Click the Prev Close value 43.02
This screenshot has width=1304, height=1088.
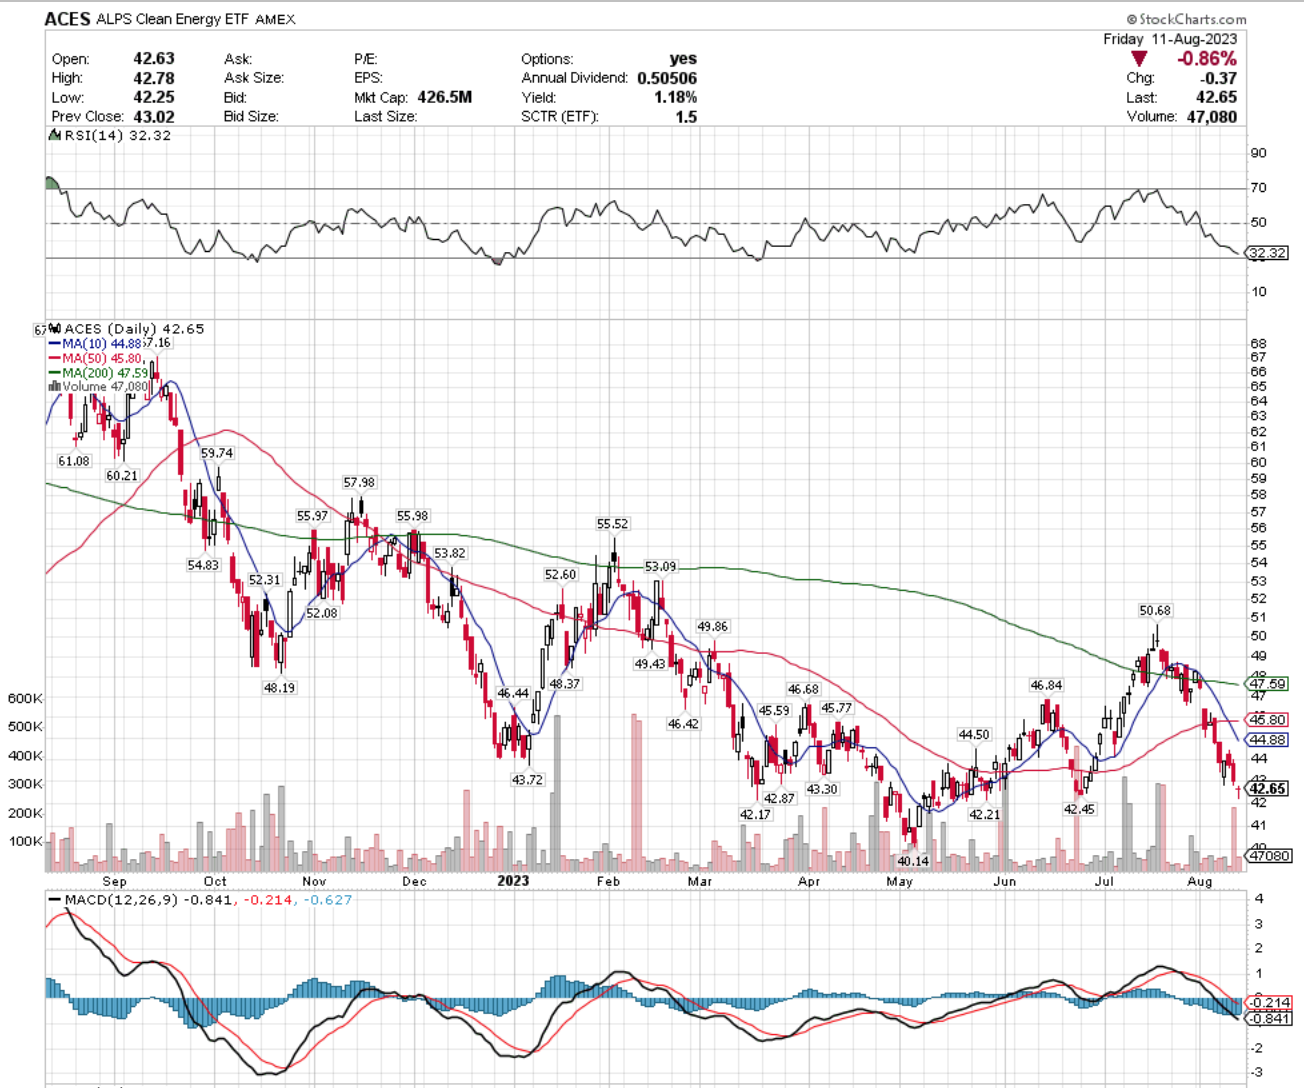[154, 116]
